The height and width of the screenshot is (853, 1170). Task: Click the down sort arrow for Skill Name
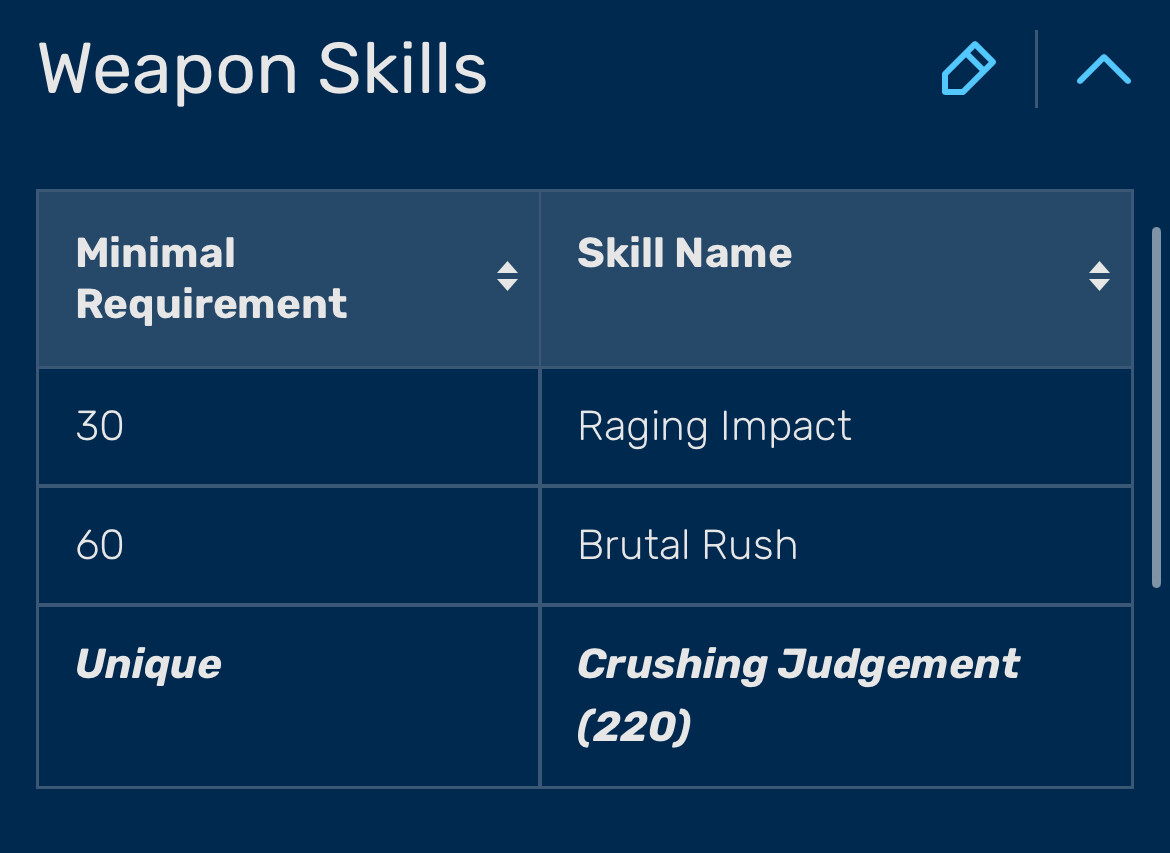point(1099,284)
